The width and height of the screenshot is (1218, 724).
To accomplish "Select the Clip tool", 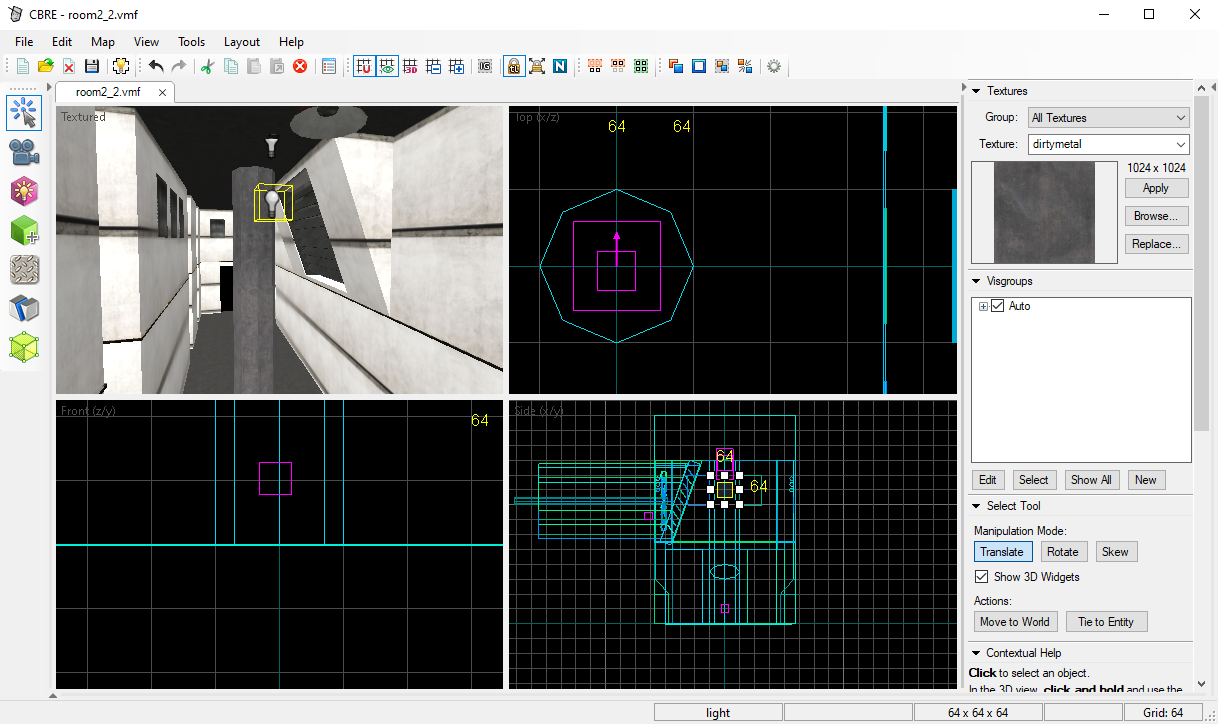I will coord(24,308).
